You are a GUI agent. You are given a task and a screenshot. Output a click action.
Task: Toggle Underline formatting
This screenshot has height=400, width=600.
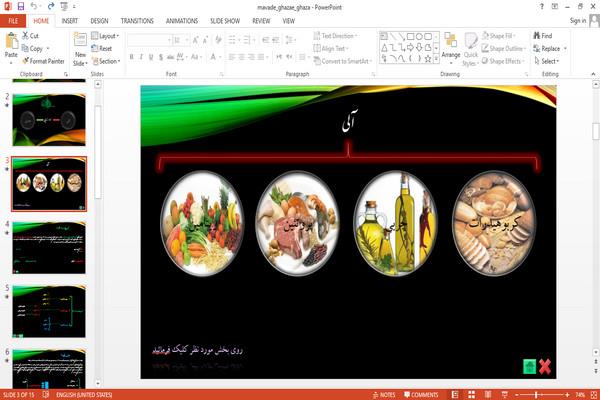coord(151,57)
